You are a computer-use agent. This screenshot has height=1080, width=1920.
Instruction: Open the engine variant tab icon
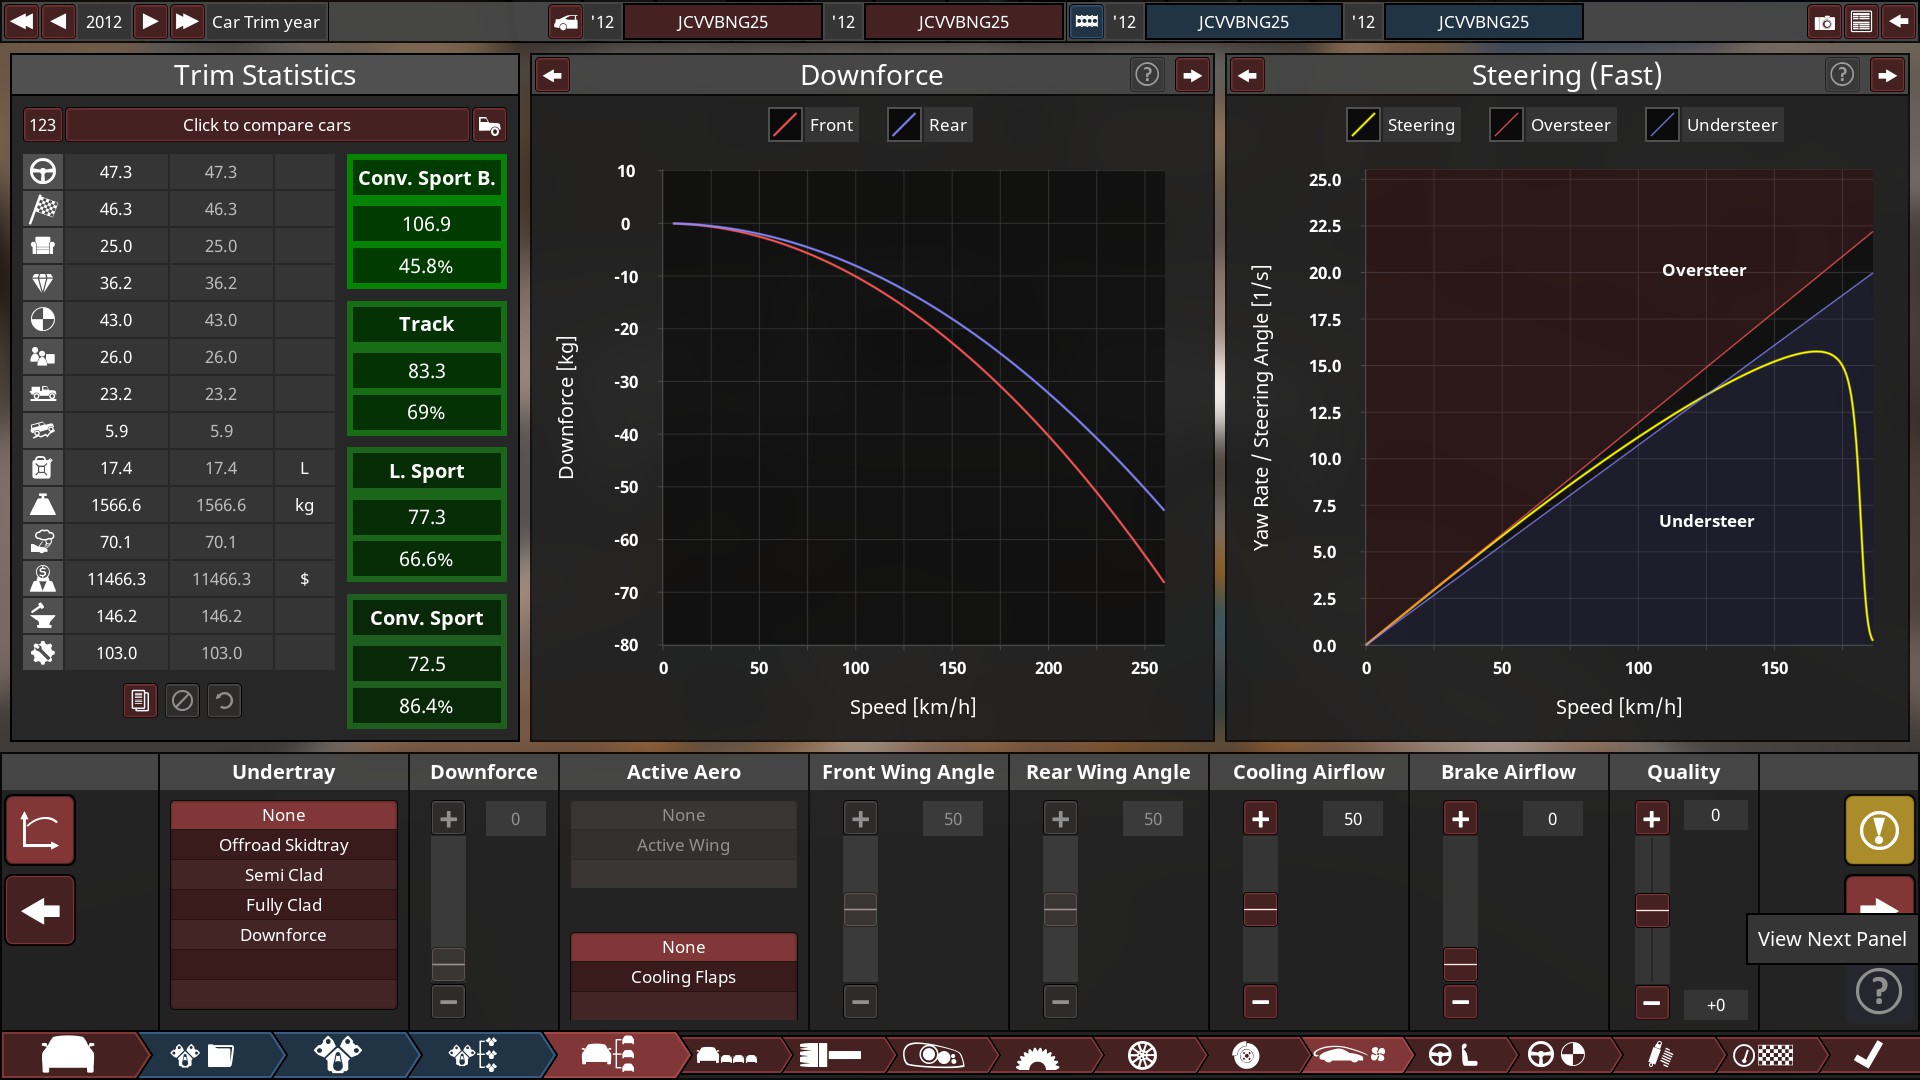pos(338,1055)
